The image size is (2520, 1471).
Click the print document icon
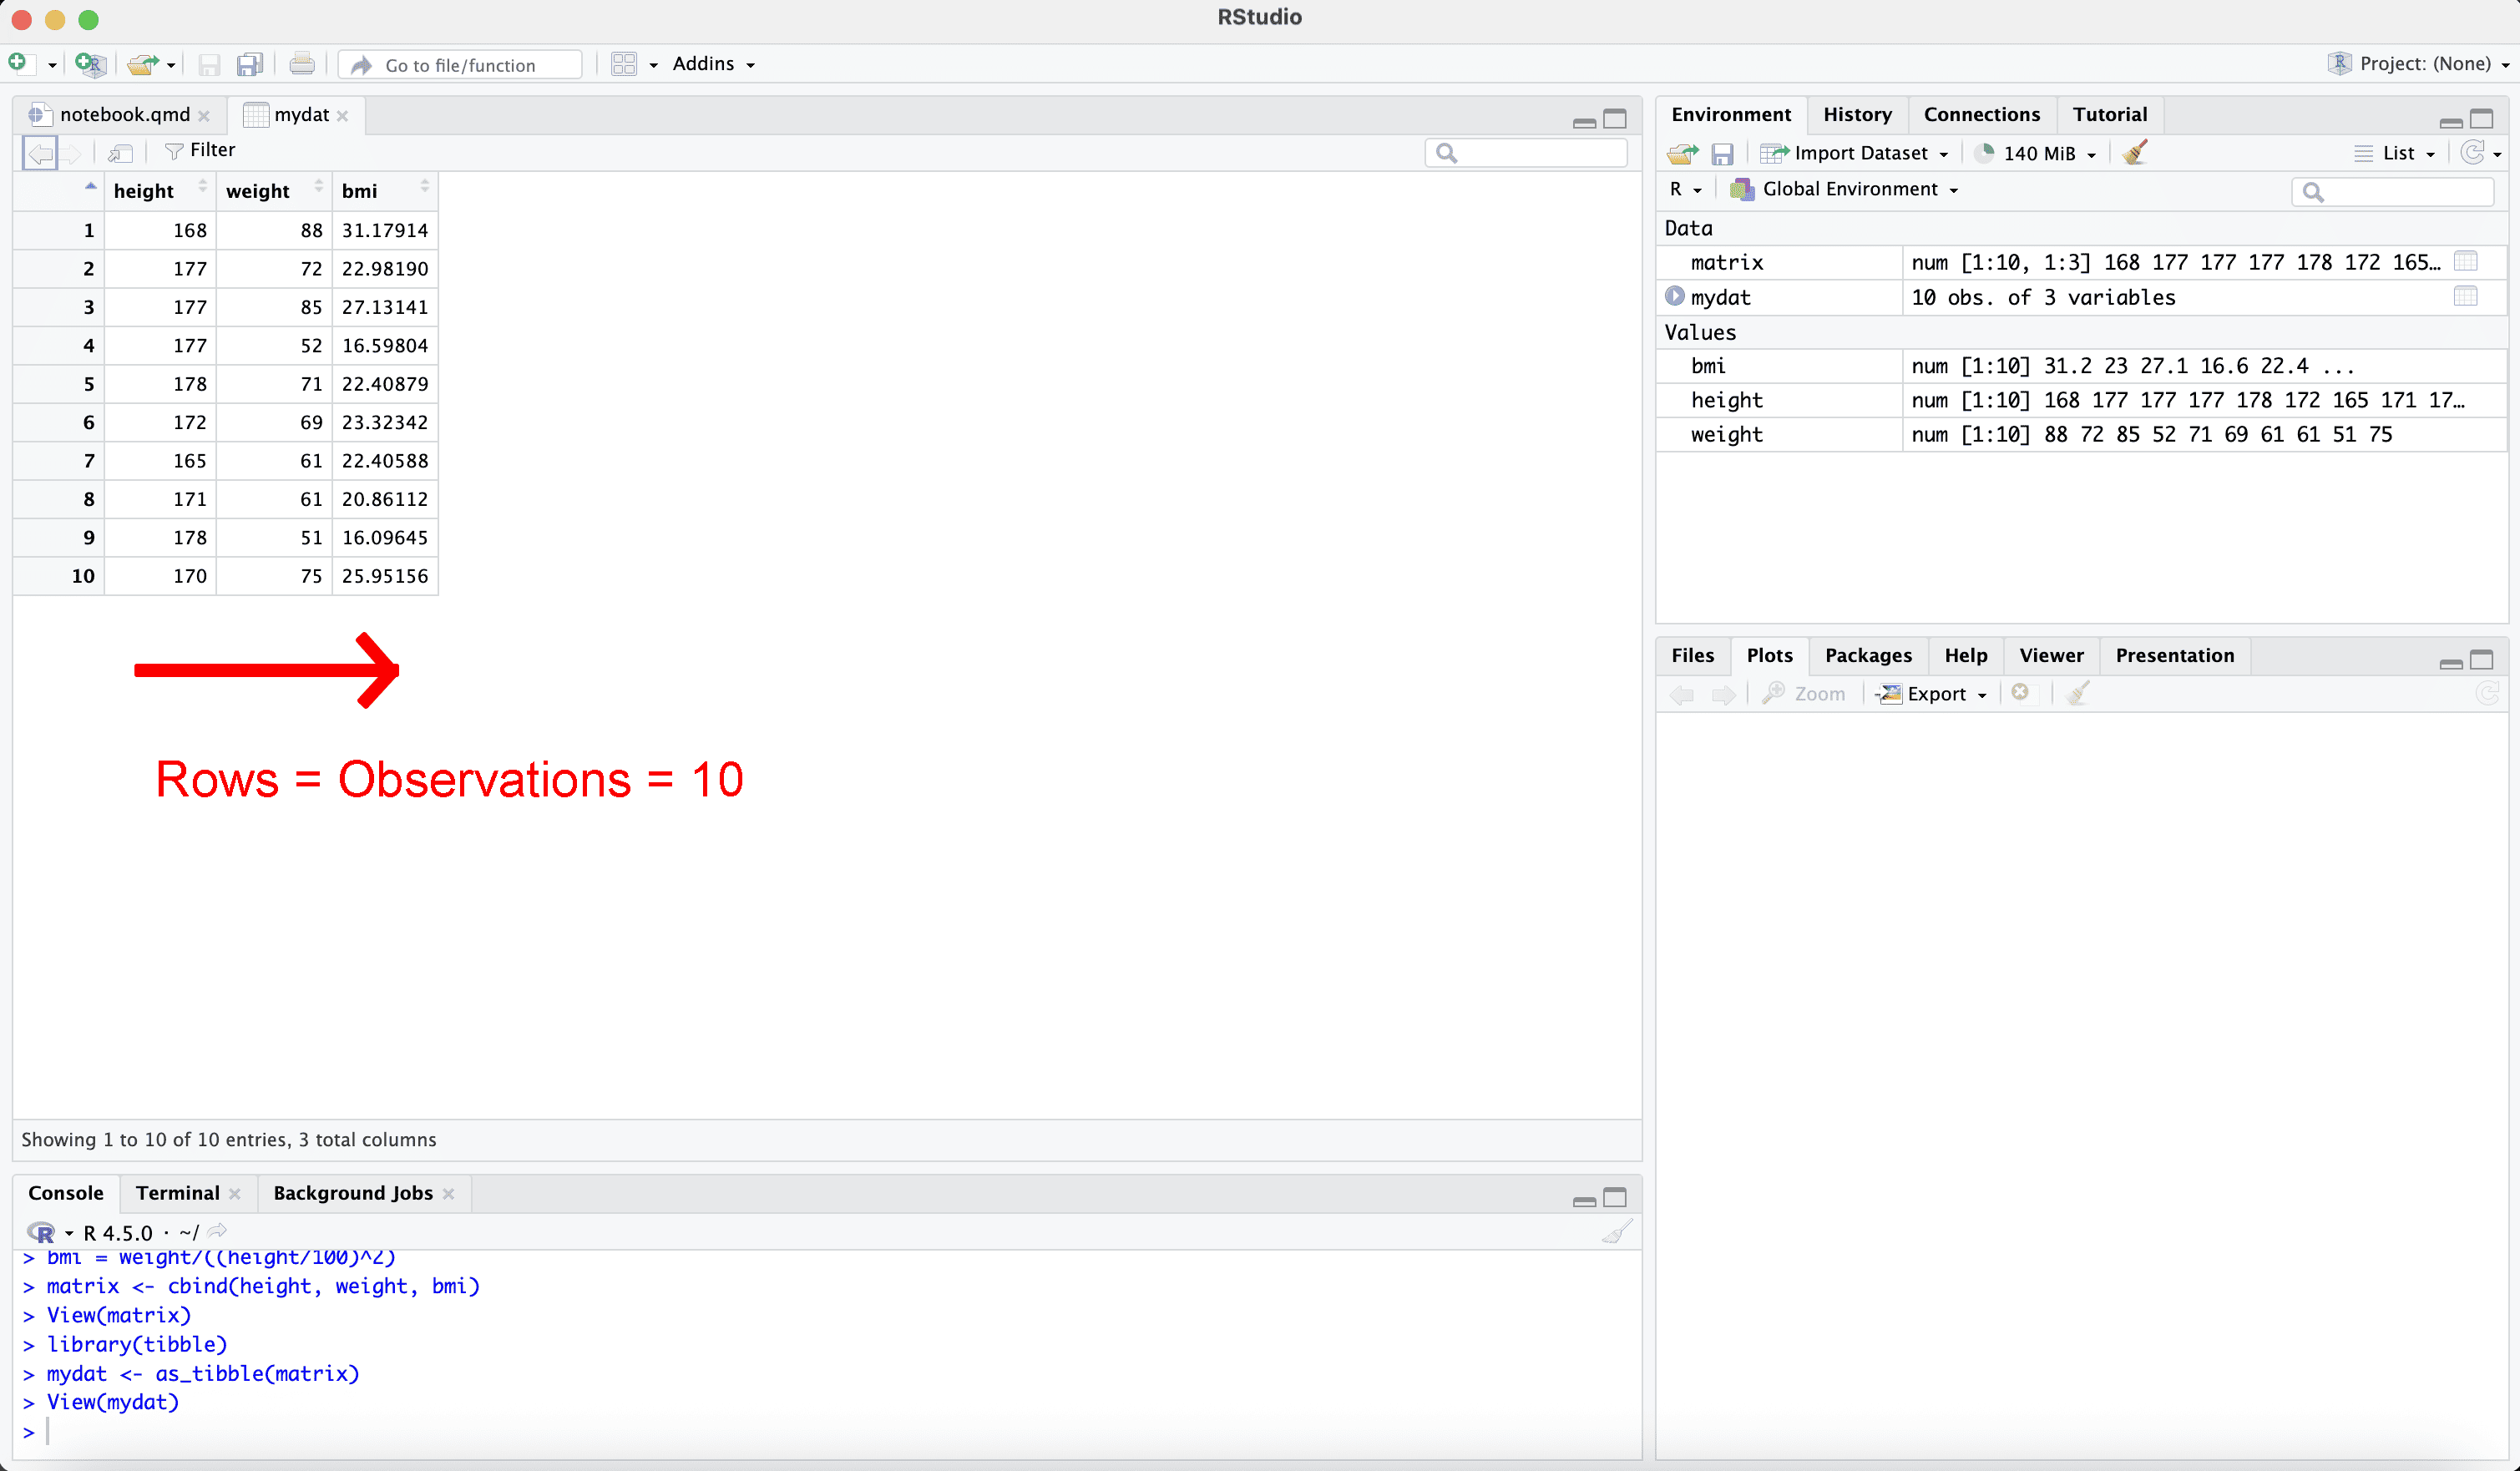[301, 64]
